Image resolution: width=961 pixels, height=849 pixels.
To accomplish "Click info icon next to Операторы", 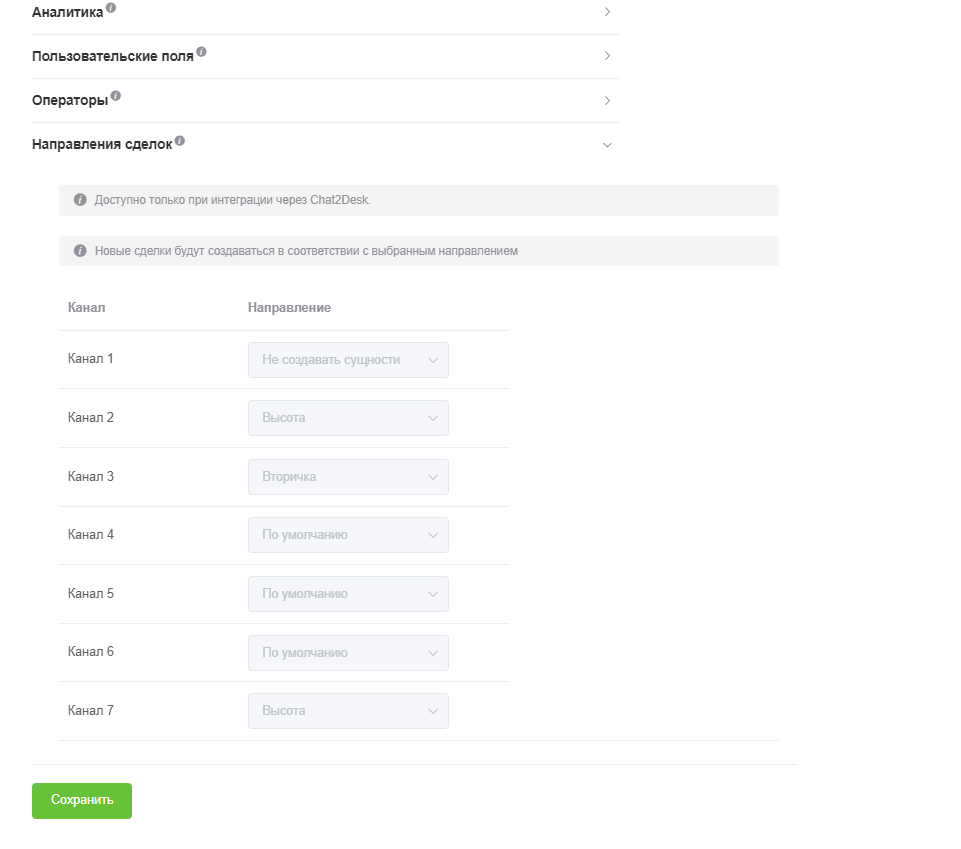I will click(116, 96).
